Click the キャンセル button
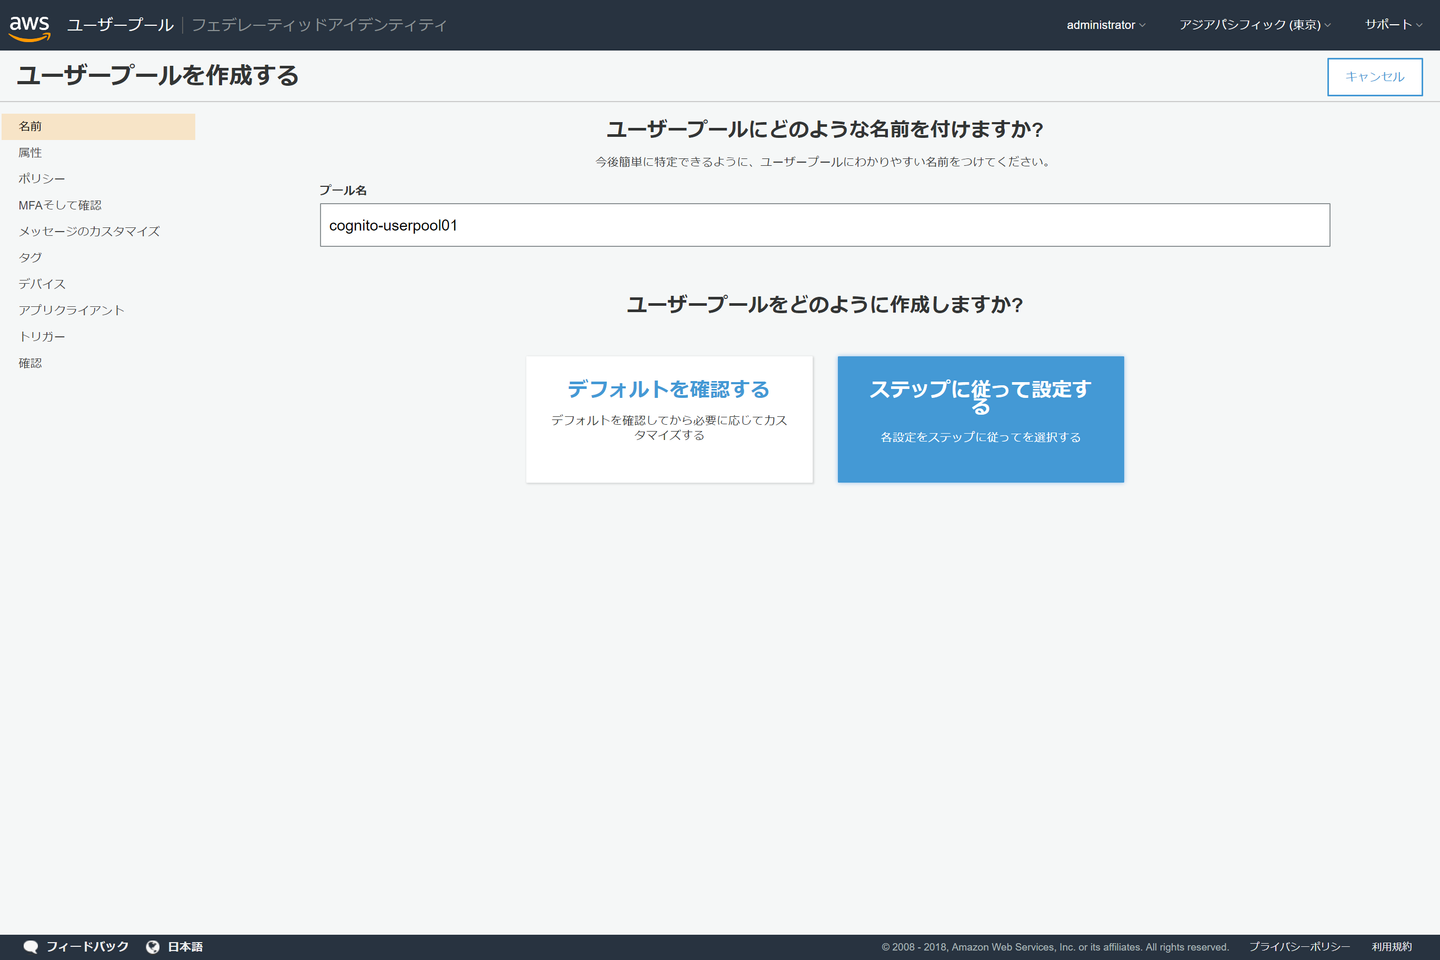 pyautogui.click(x=1374, y=77)
